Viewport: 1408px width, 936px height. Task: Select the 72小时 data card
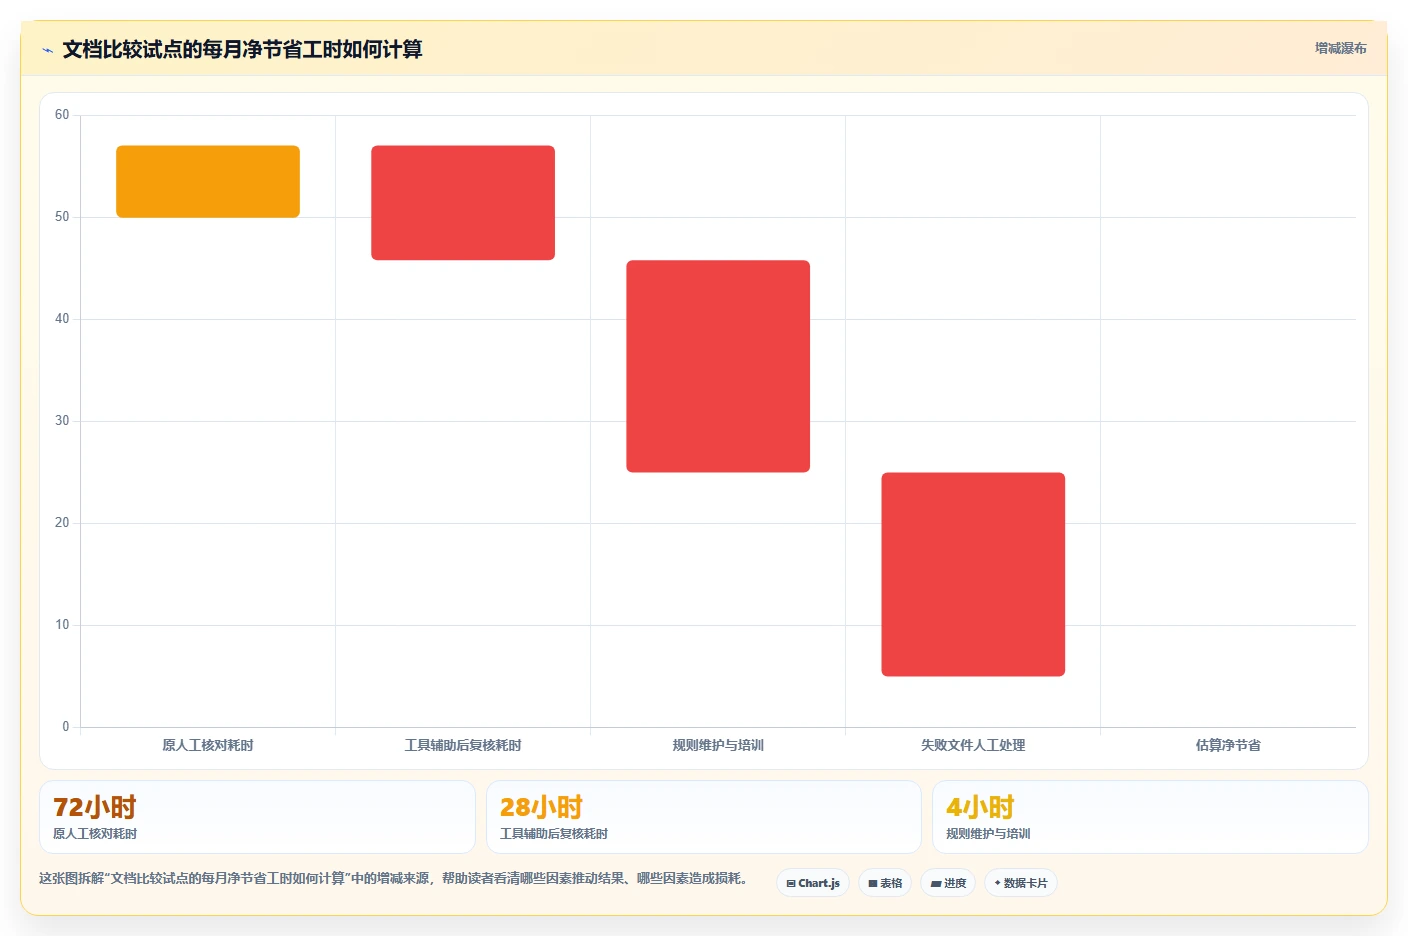pos(257,817)
